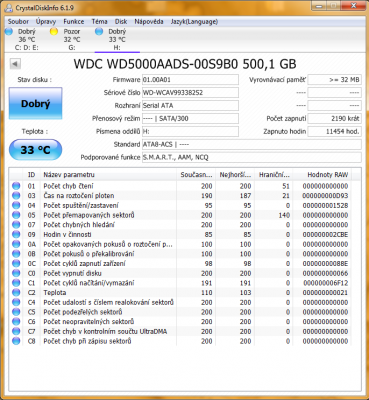Click the Hodnoty RAW column header
Viewport: 369px width, 400px height.
click(322, 175)
